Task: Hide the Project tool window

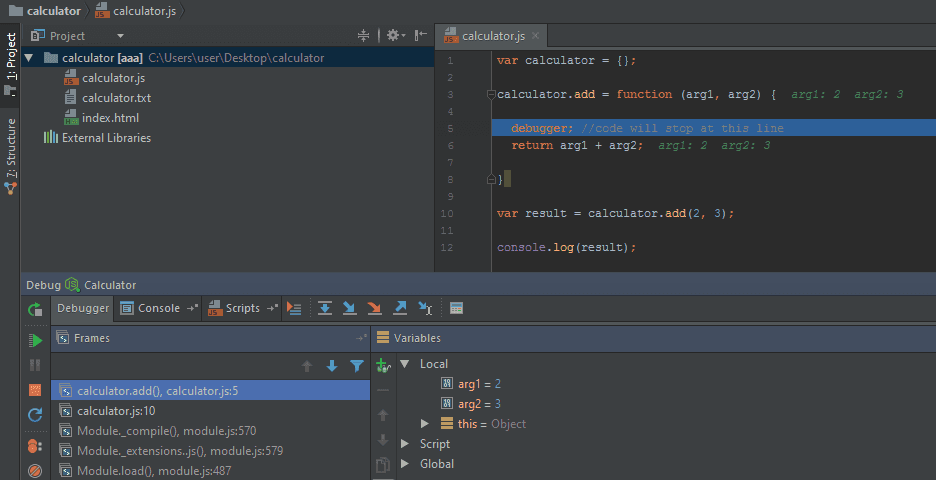Action: 421,35
